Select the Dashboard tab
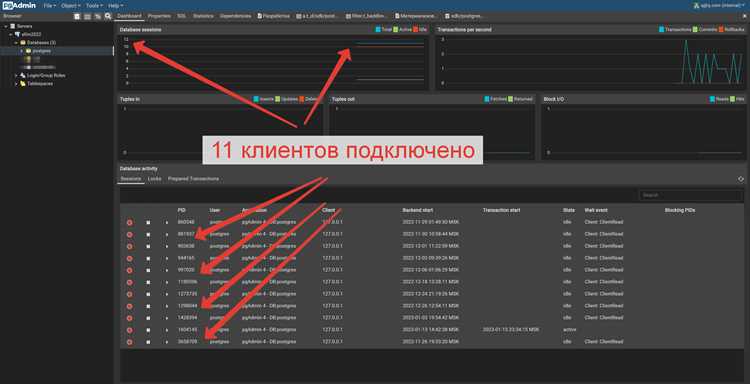This screenshot has width=750, height=384. [x=129, y=16]
